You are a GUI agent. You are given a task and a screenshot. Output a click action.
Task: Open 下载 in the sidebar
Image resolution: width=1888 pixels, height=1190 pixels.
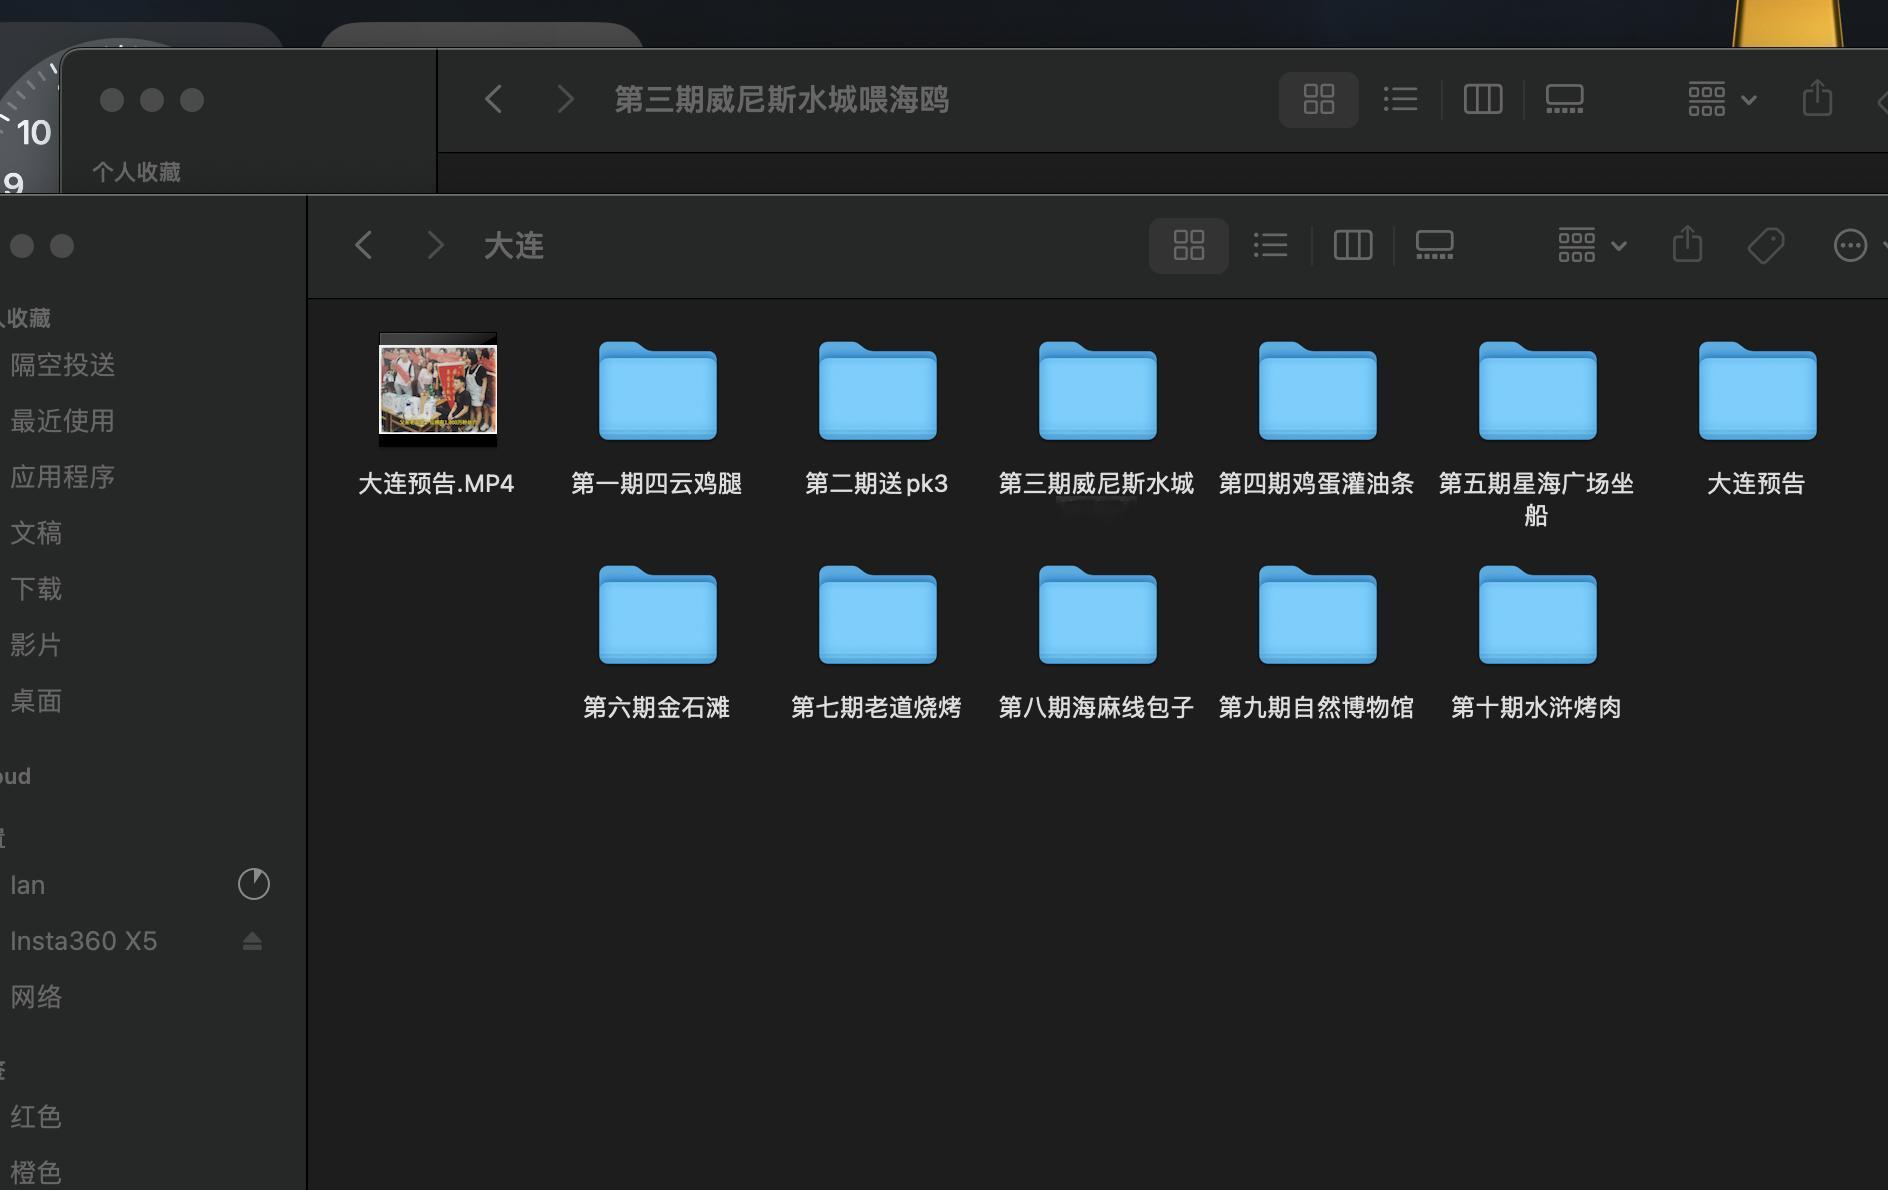click(x=36, y=589)
